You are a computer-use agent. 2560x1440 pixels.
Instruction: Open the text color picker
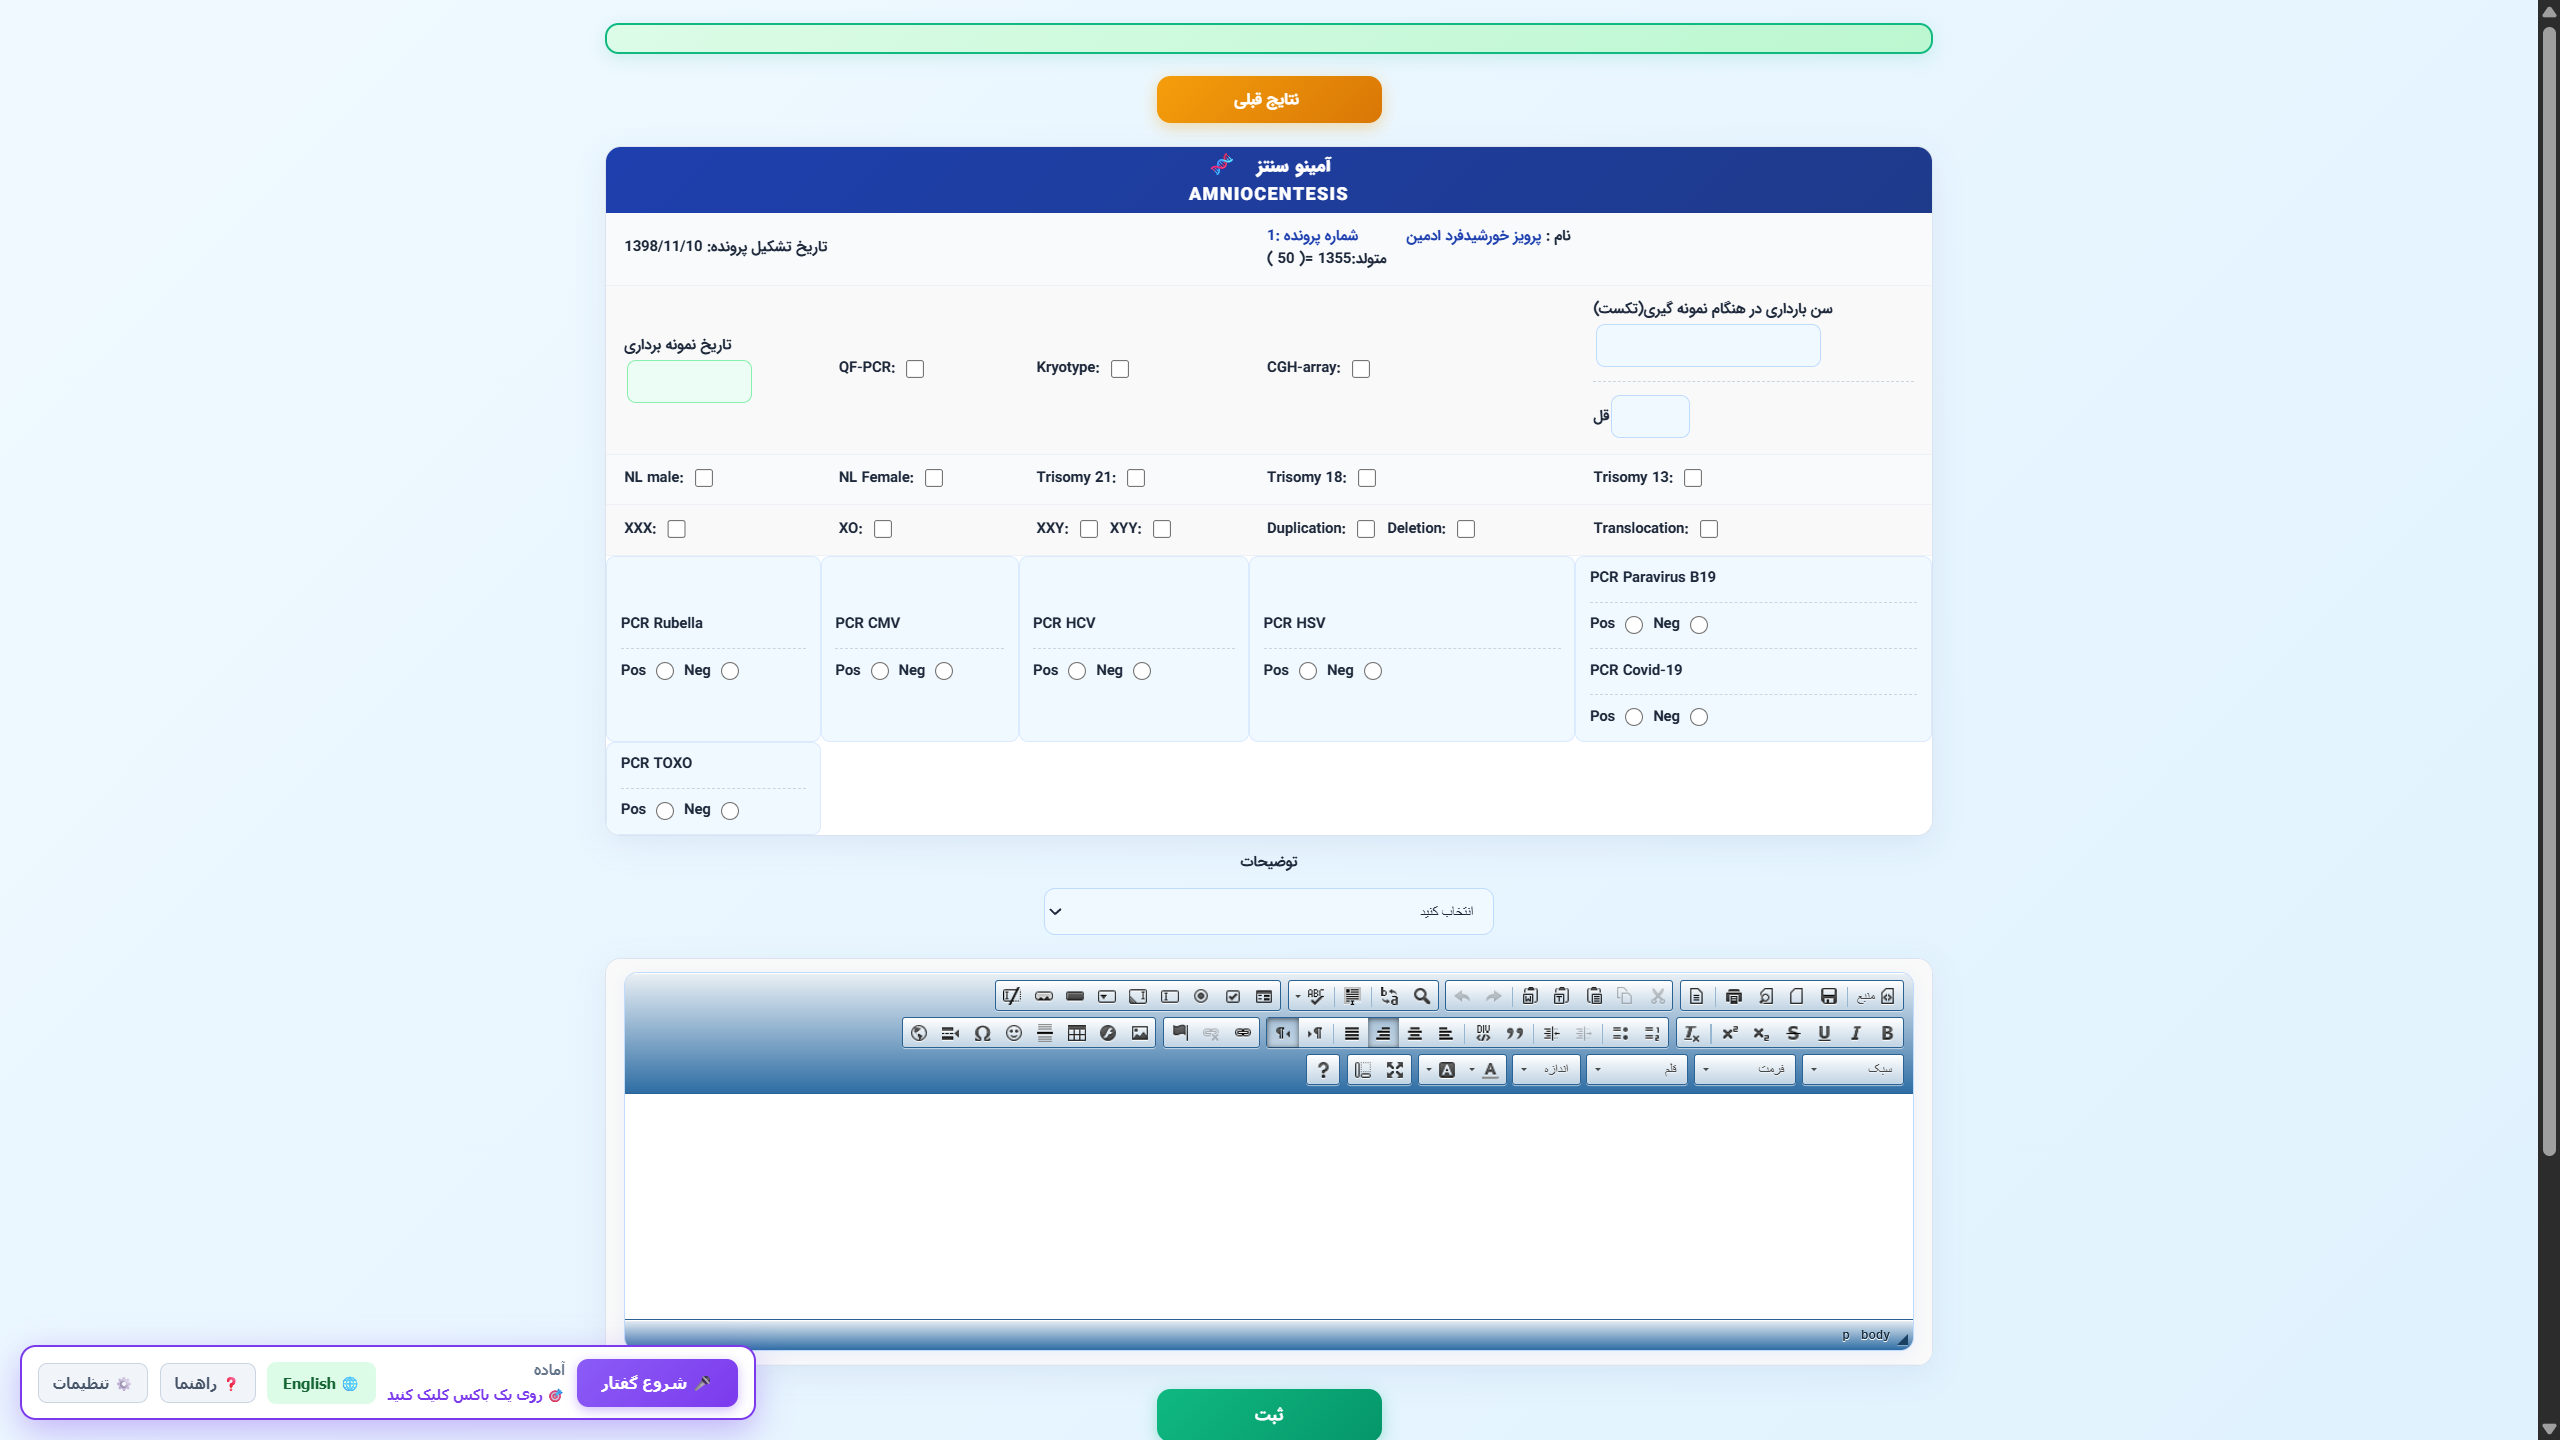(1485, 1070)
